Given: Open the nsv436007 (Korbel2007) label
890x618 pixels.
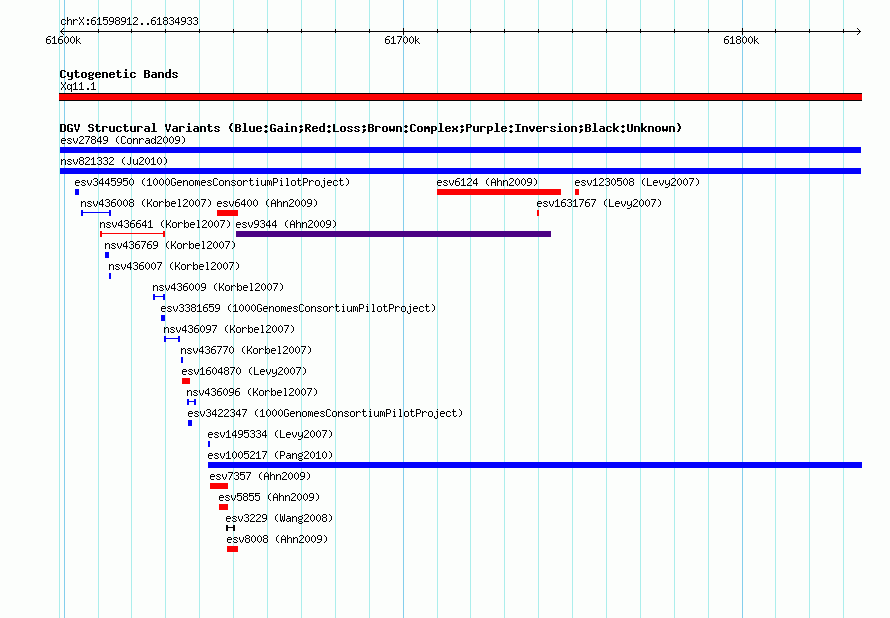Looking at the screenshot, I should pos(174,266).
